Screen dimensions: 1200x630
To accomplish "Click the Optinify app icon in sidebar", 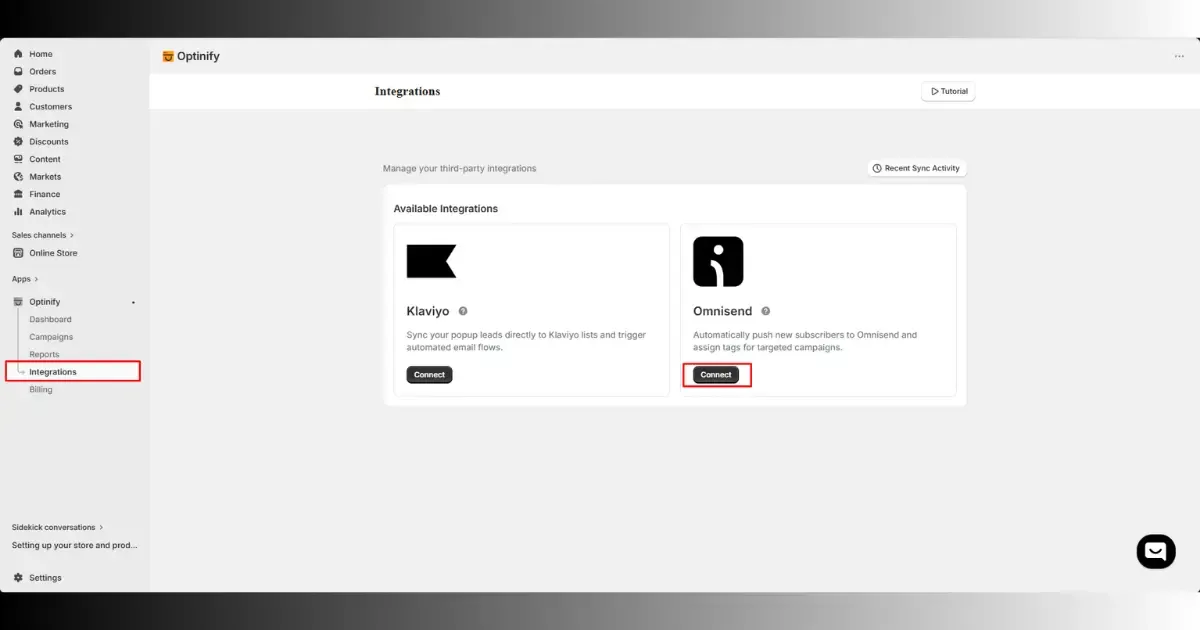I will coord(18,302).
